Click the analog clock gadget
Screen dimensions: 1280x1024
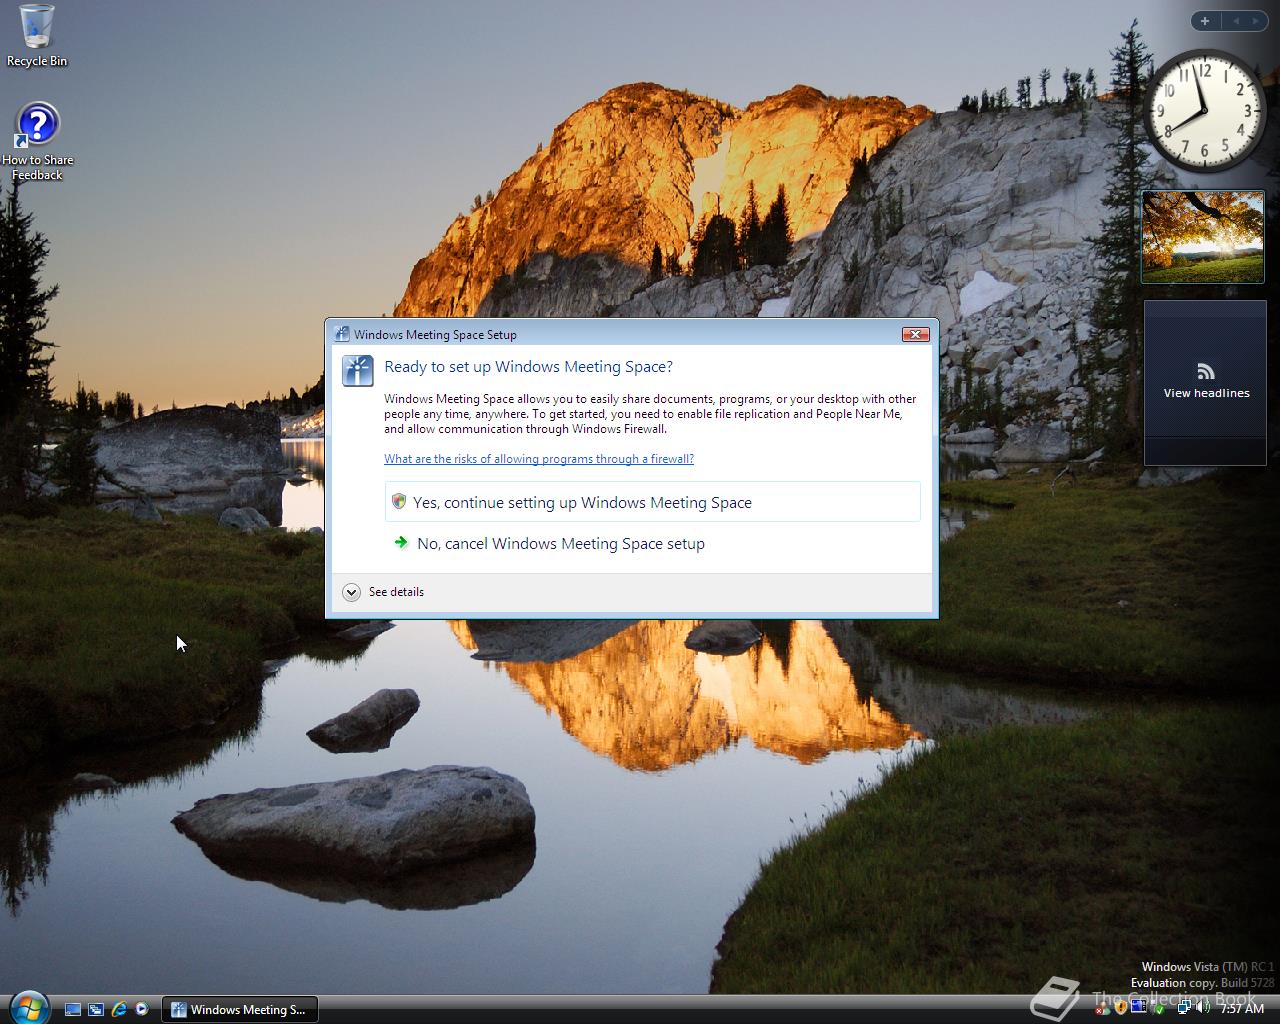coord(1203,109)
